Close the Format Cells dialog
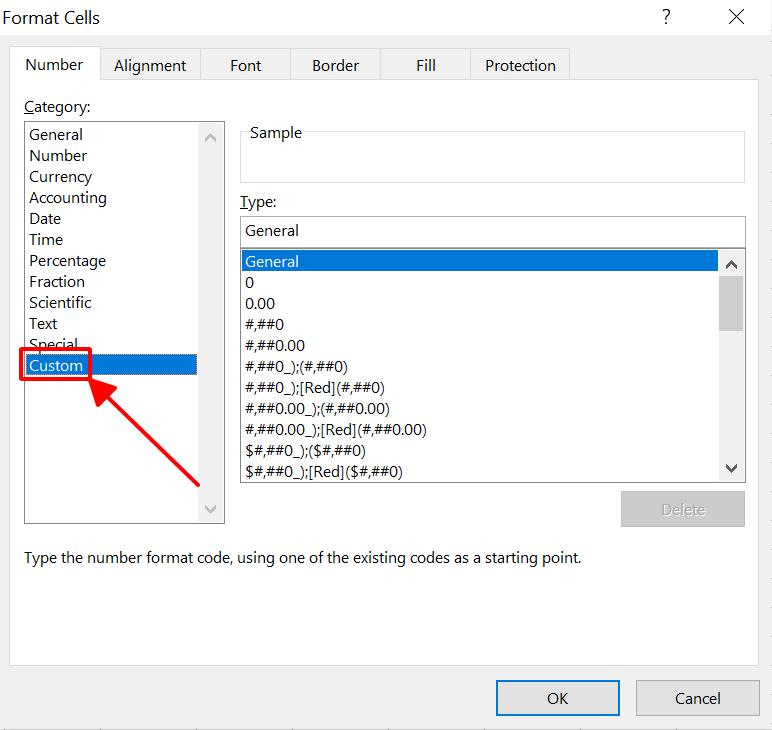This screenshot has height=730, width=772. coord(737,17)
